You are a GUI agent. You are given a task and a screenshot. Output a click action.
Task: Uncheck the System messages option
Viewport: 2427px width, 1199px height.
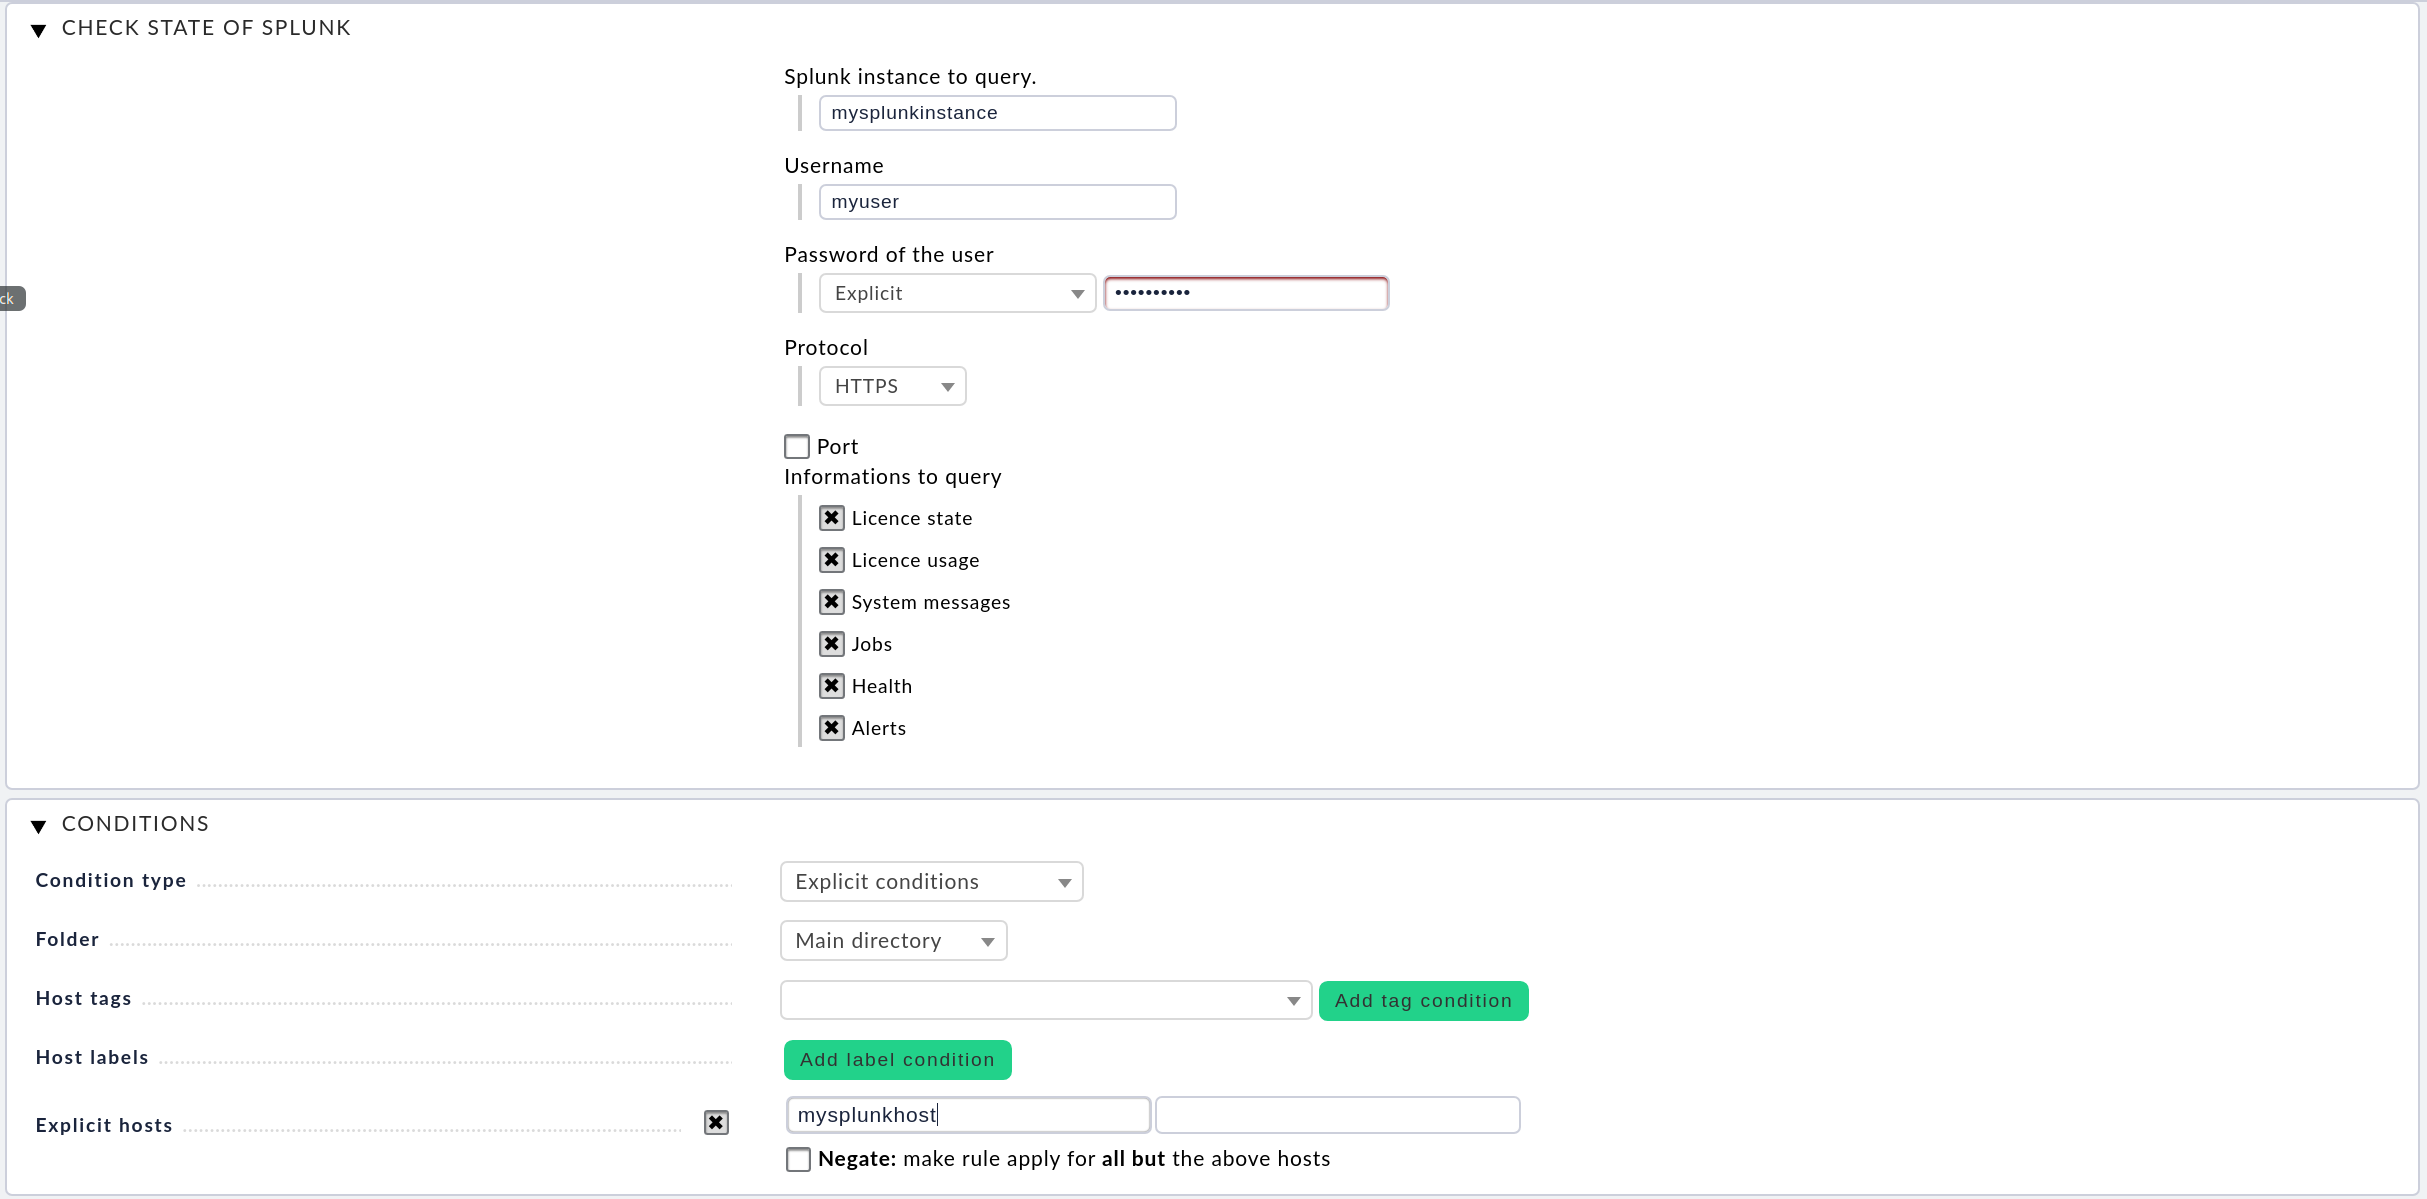coord(831,602)
